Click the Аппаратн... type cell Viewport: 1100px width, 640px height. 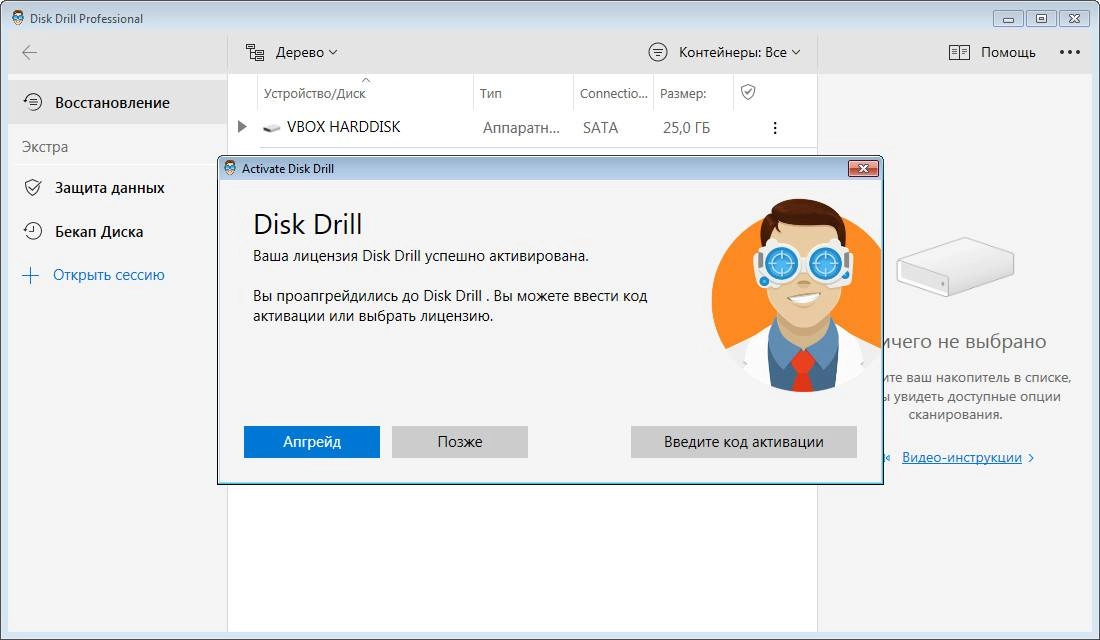pos(521,128)
